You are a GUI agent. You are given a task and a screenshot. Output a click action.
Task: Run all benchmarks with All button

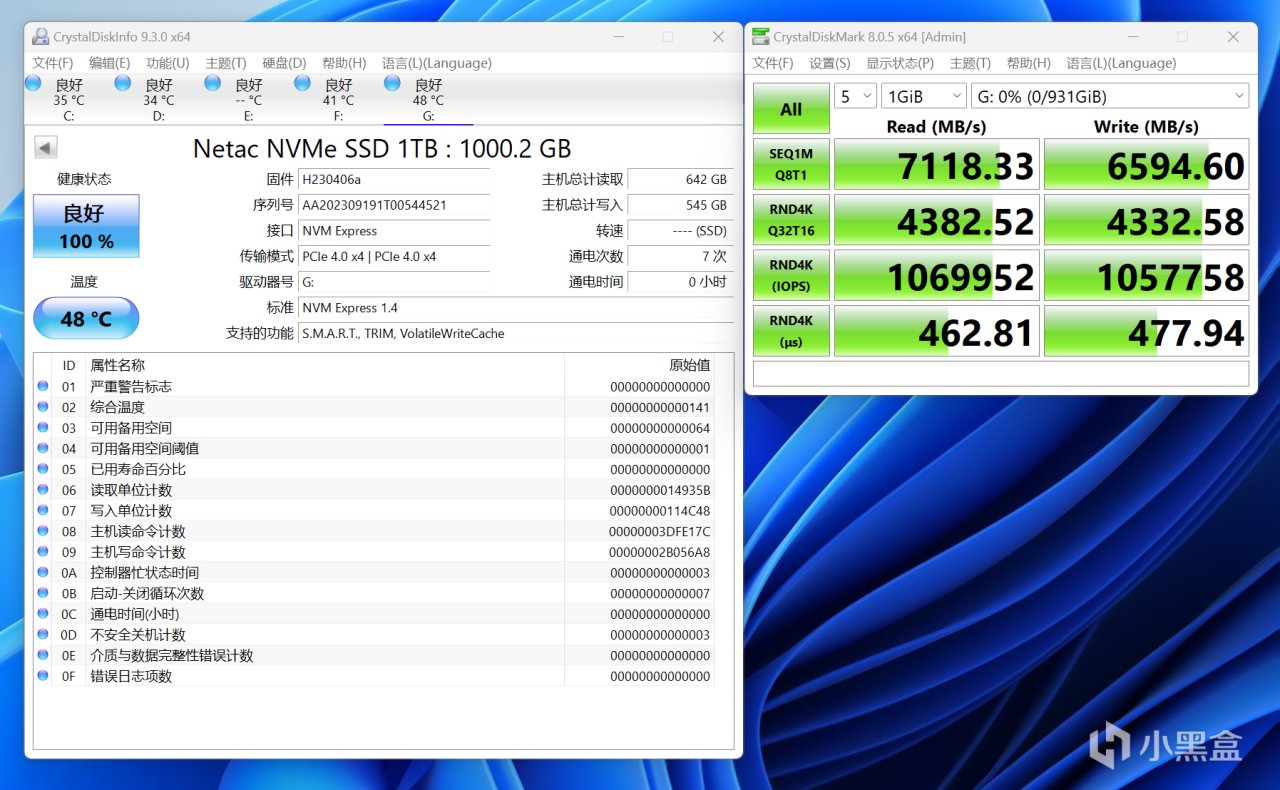791,109
